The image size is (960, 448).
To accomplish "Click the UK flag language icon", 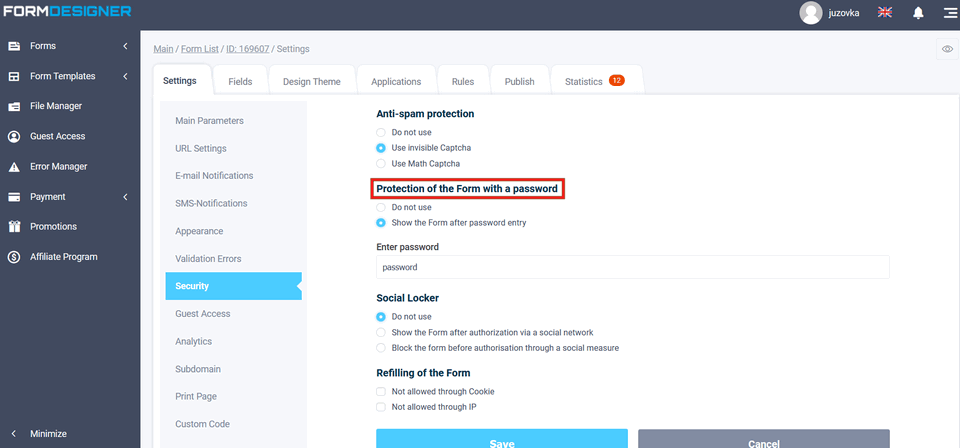I will pyautogui.click(x=885, y=13).
